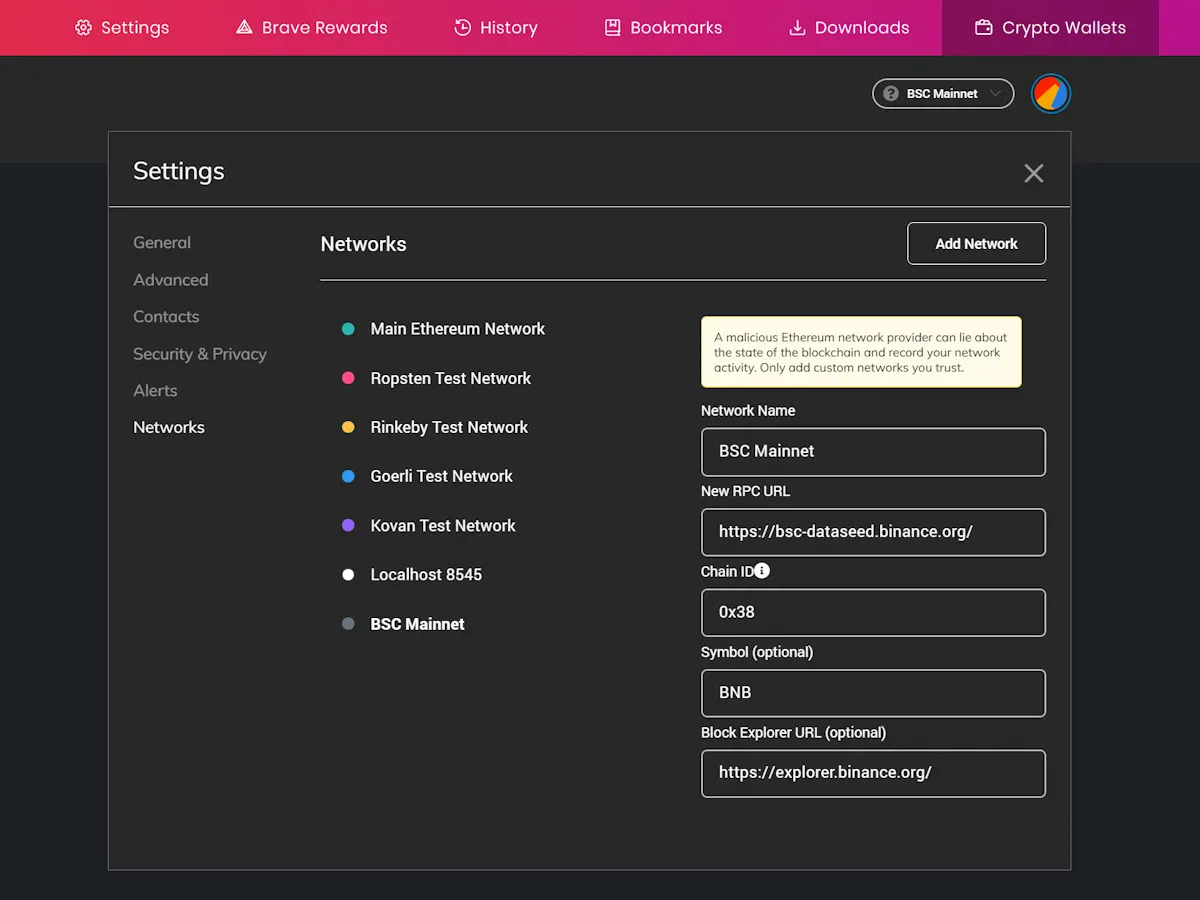This screenshot has height=900, width=1200.
Task: Open the BSC Mainnet network dropdown
Action: (943, 94)
